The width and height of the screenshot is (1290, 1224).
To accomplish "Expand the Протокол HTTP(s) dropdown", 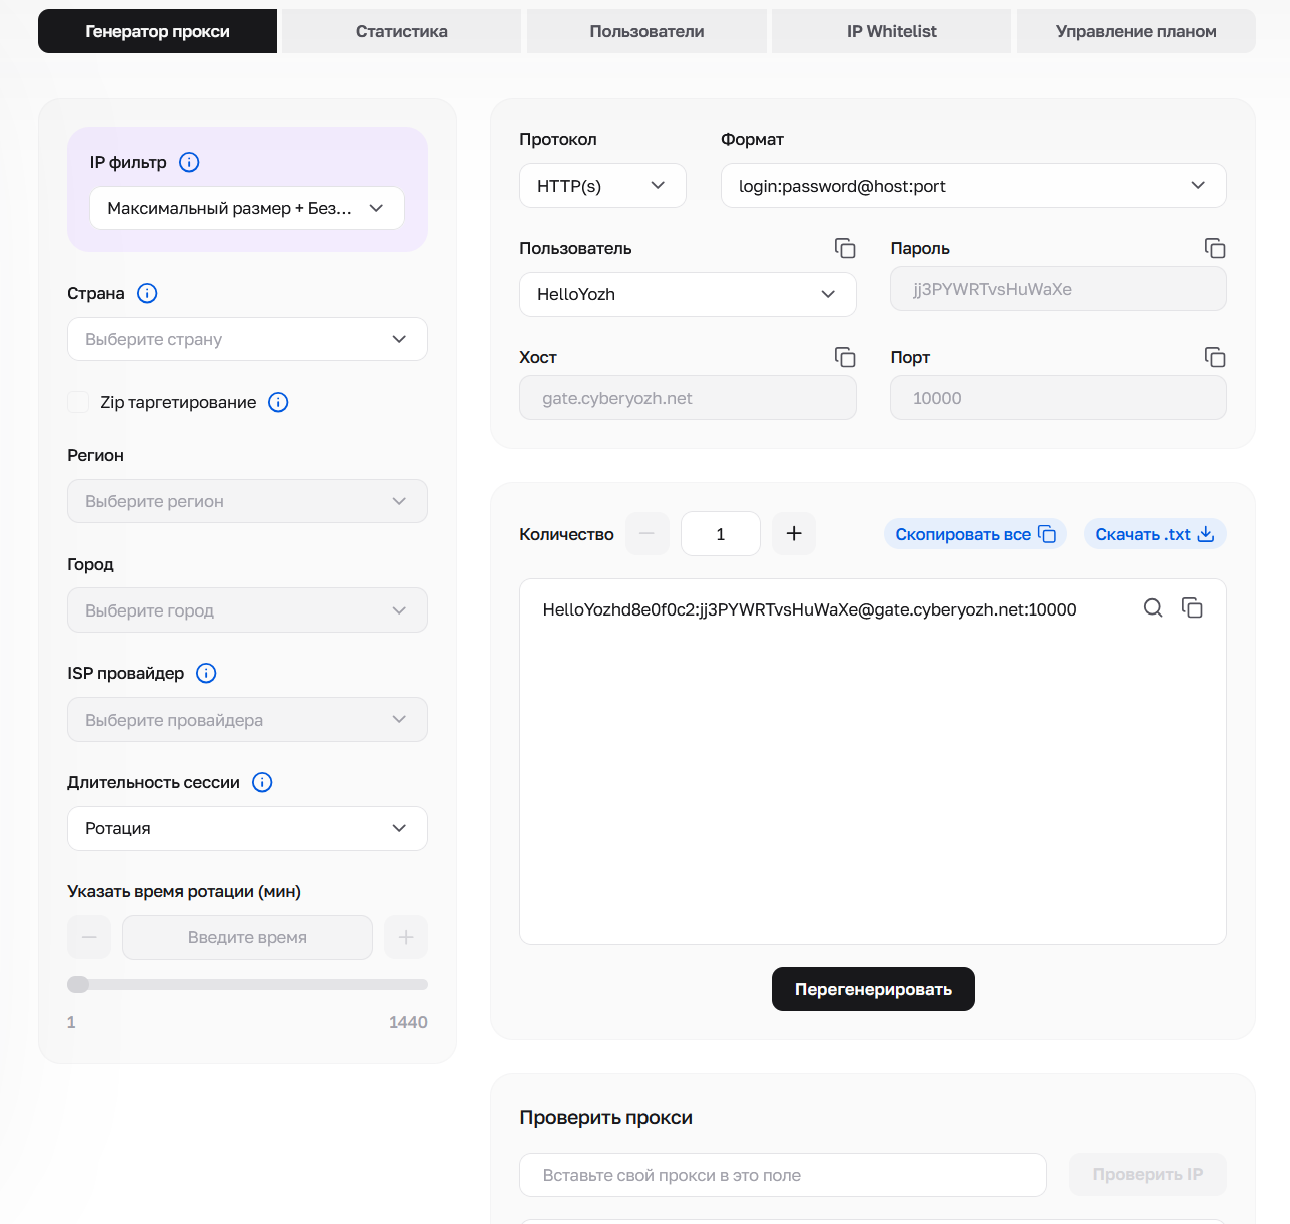I will point(603,186).
